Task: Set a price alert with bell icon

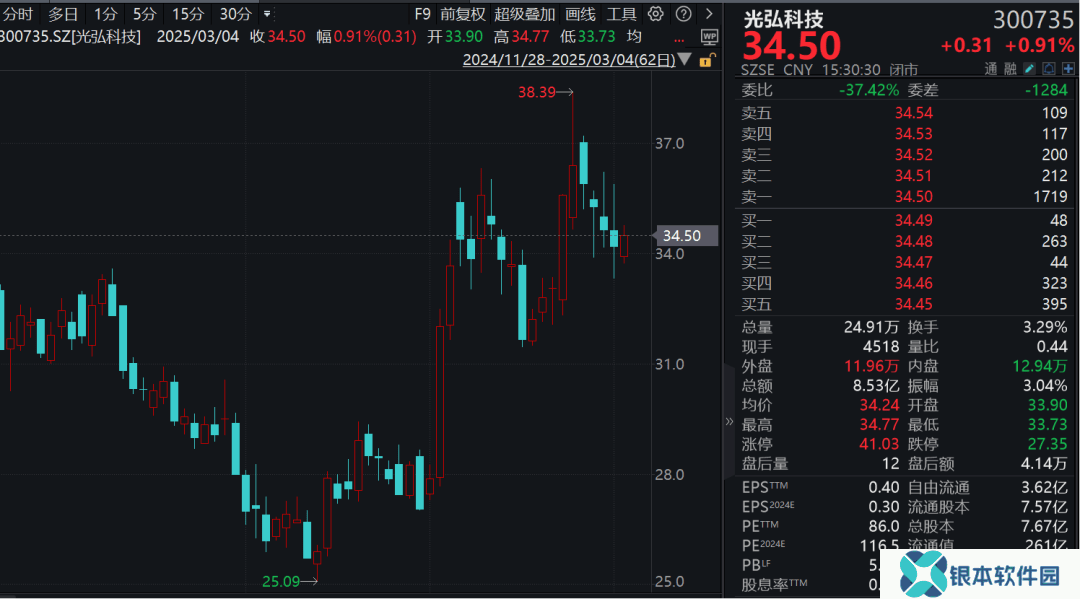Action: pyautogui.click(x=1049, y=69)
